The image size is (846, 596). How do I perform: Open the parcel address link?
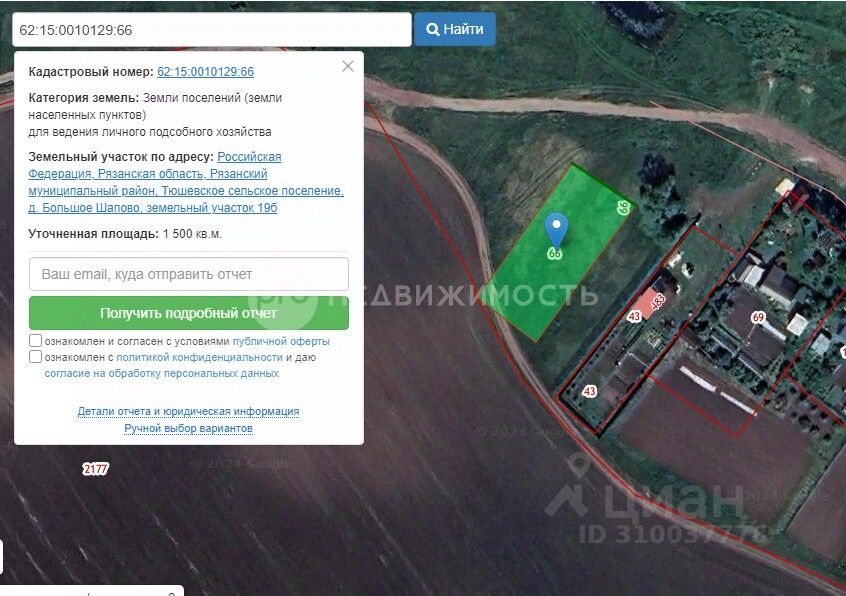pos(186,182)
